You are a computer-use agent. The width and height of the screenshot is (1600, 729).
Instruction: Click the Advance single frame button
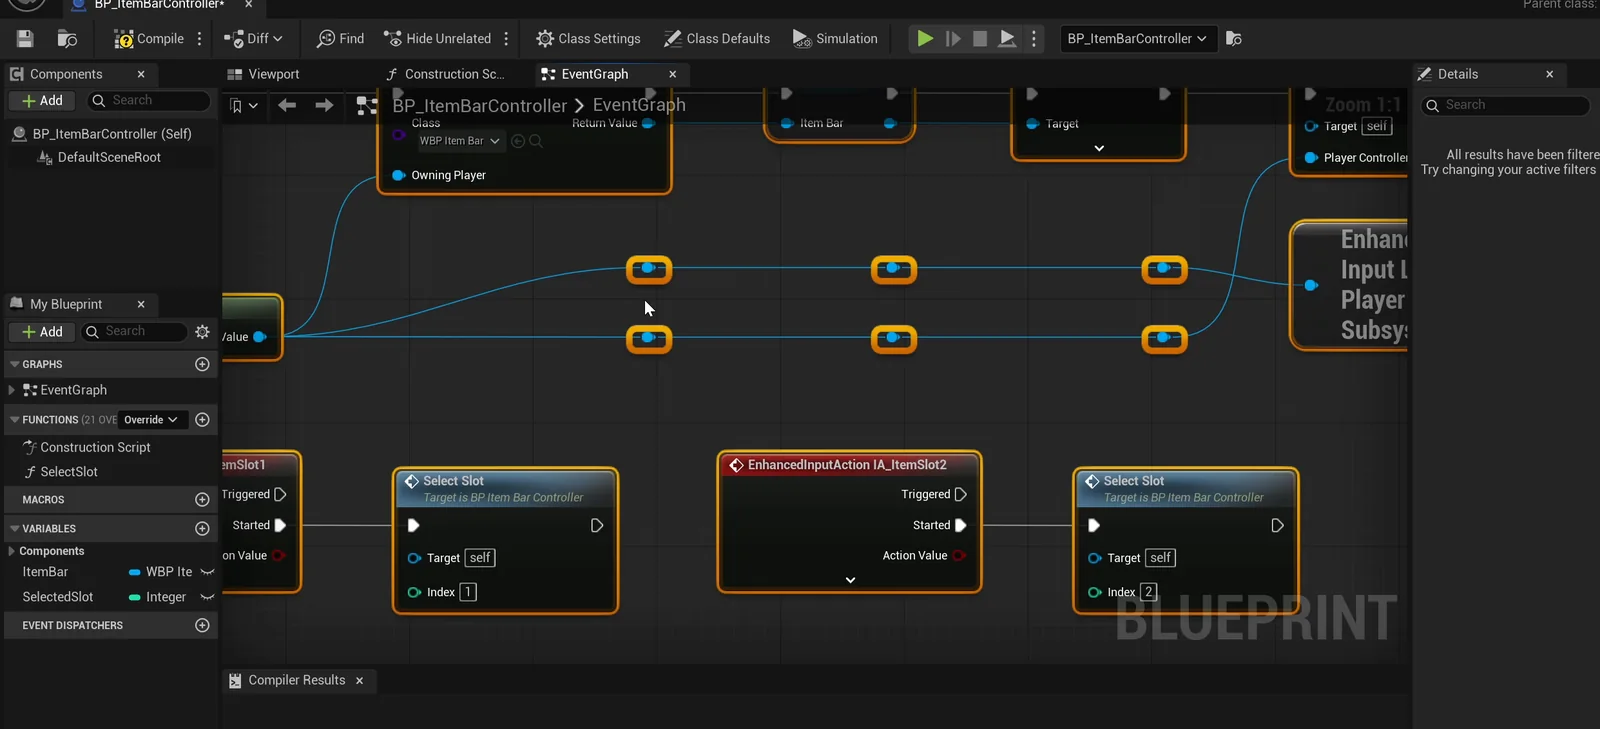coord(953,39)
